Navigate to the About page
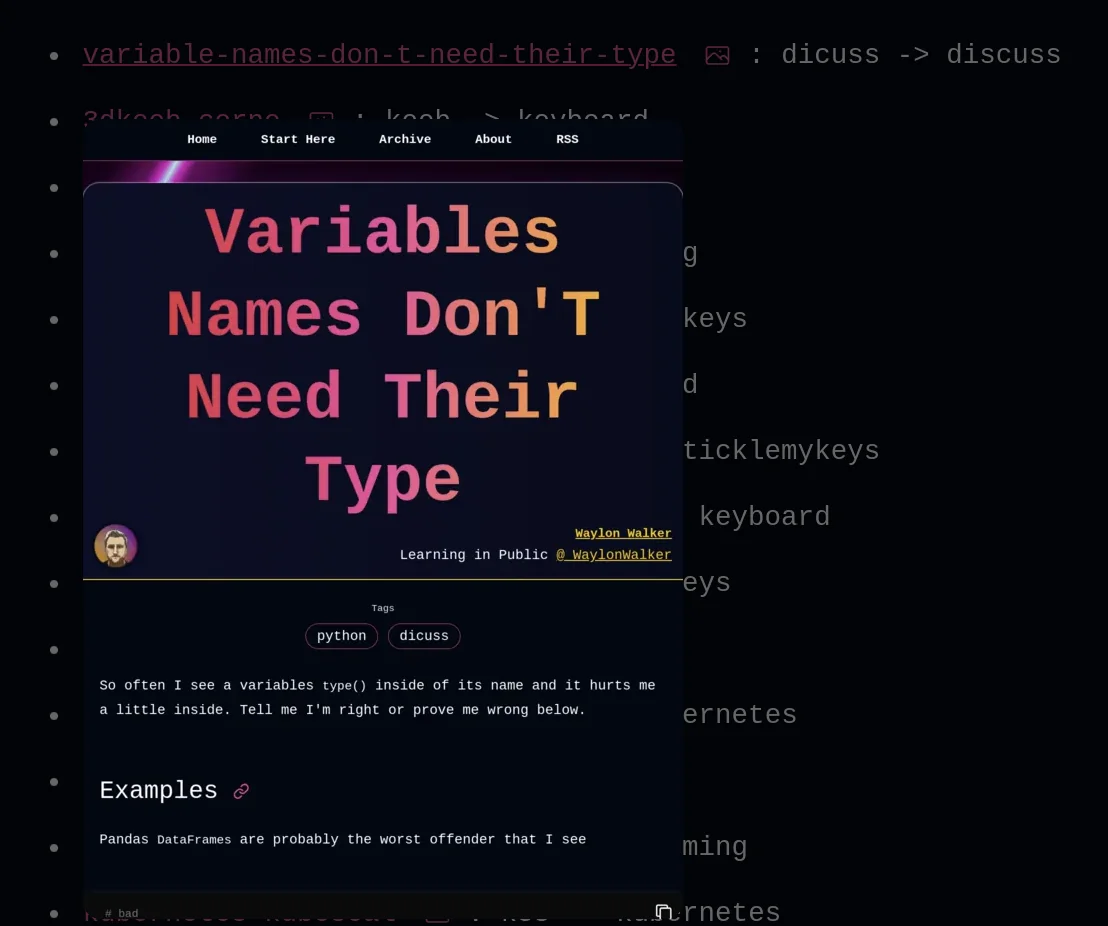1108x926 pixels. (493, 139)
